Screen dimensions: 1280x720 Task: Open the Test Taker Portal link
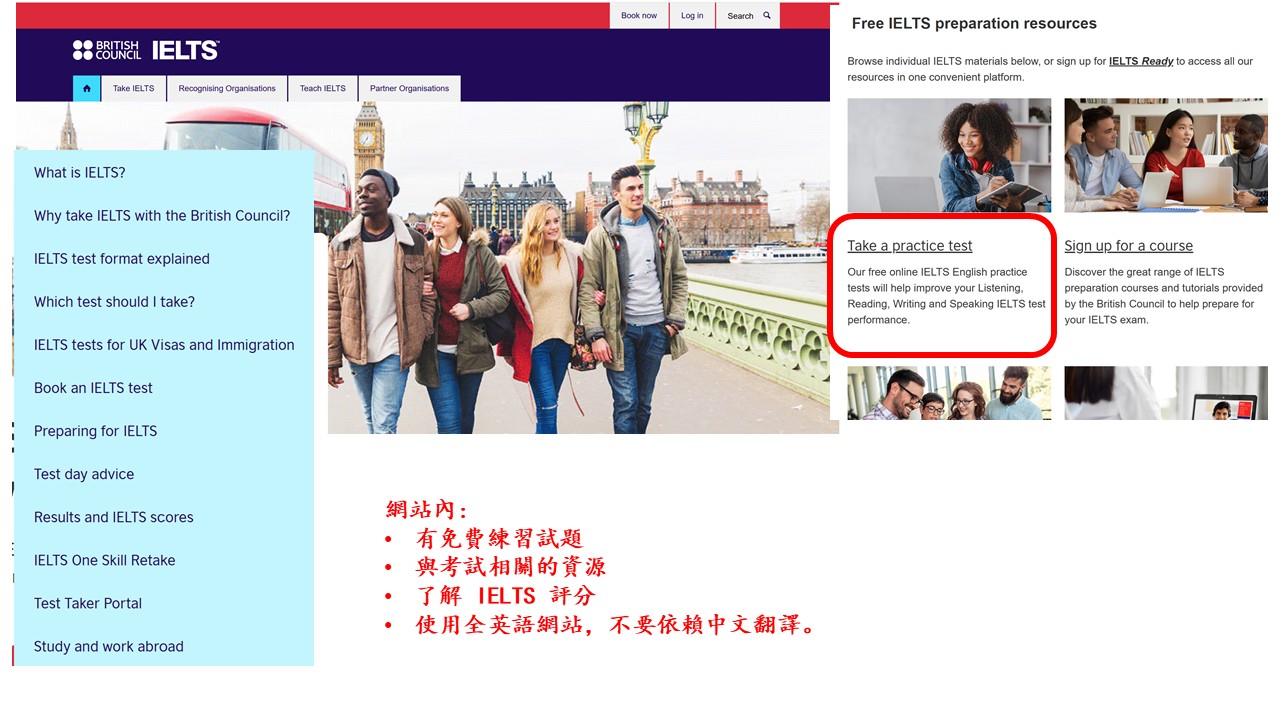click(88, 603)
